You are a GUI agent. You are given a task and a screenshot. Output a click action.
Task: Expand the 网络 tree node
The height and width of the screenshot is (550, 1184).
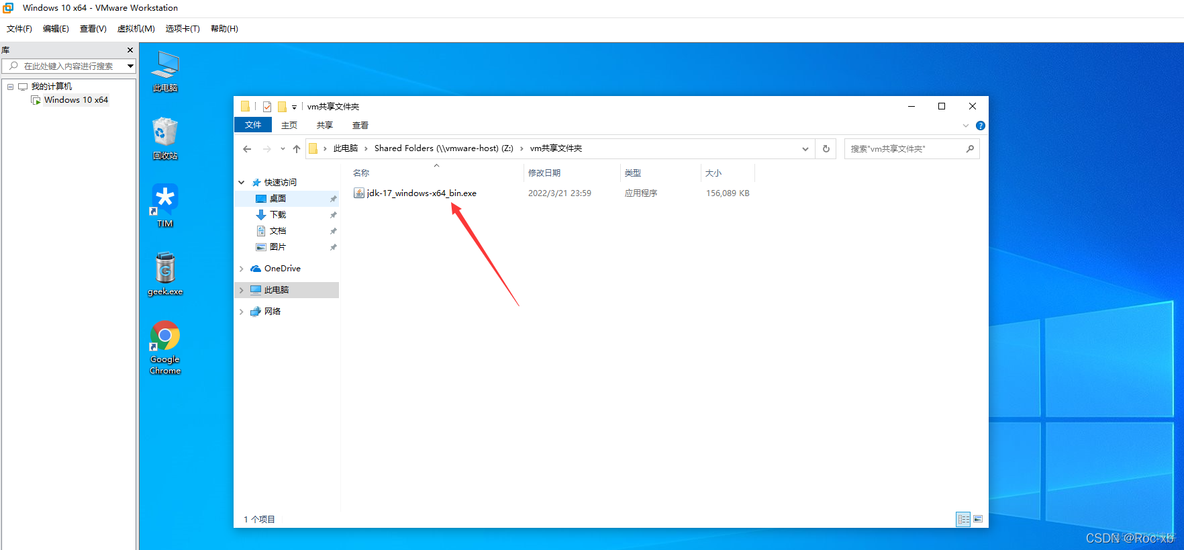(242, 311)
